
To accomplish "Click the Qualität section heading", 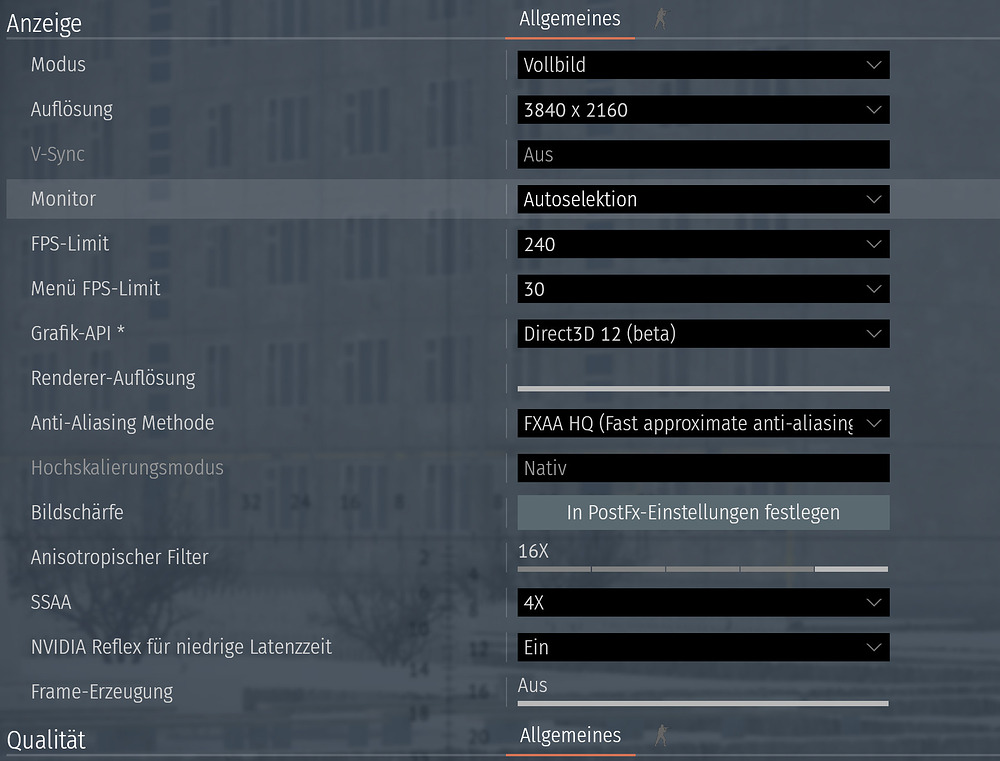I will tap(46, 740).
